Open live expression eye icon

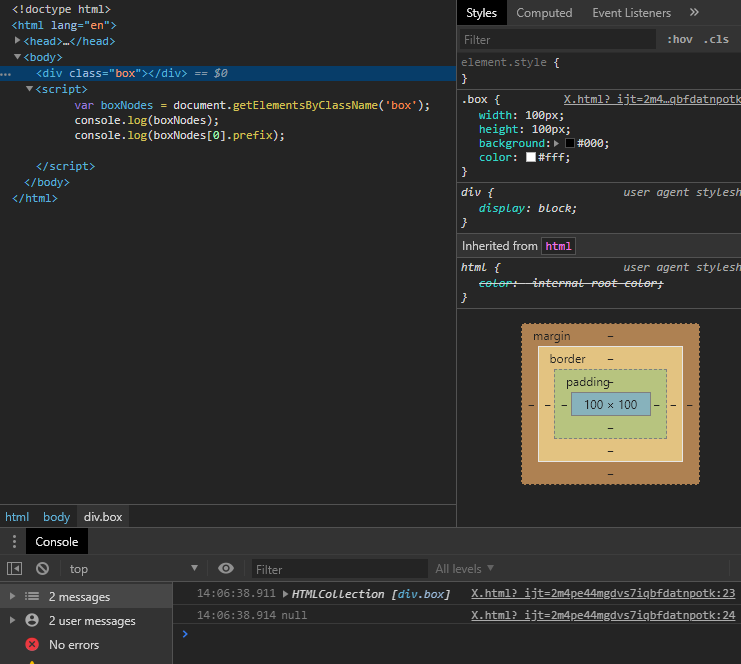coord(226,568)
